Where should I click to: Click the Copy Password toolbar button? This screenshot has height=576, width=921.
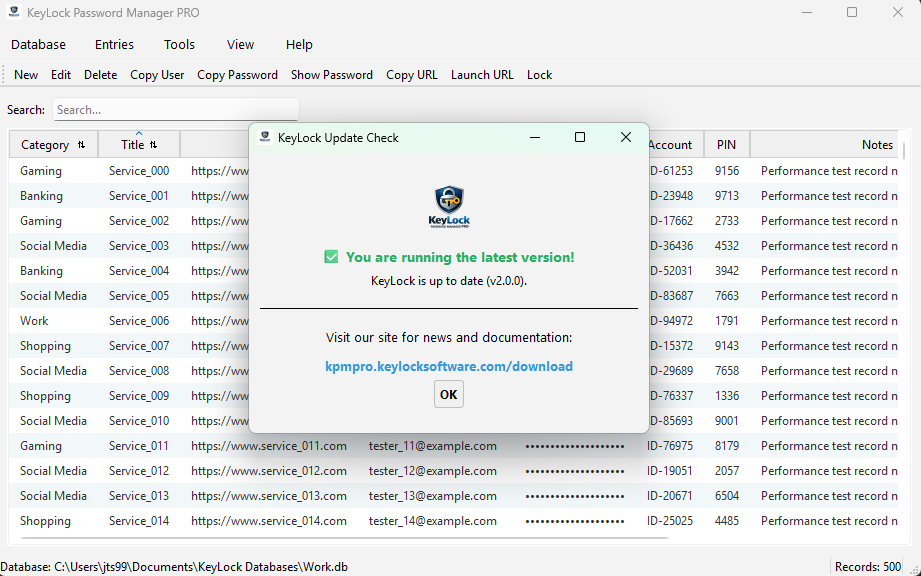click(x=237, y=75)
